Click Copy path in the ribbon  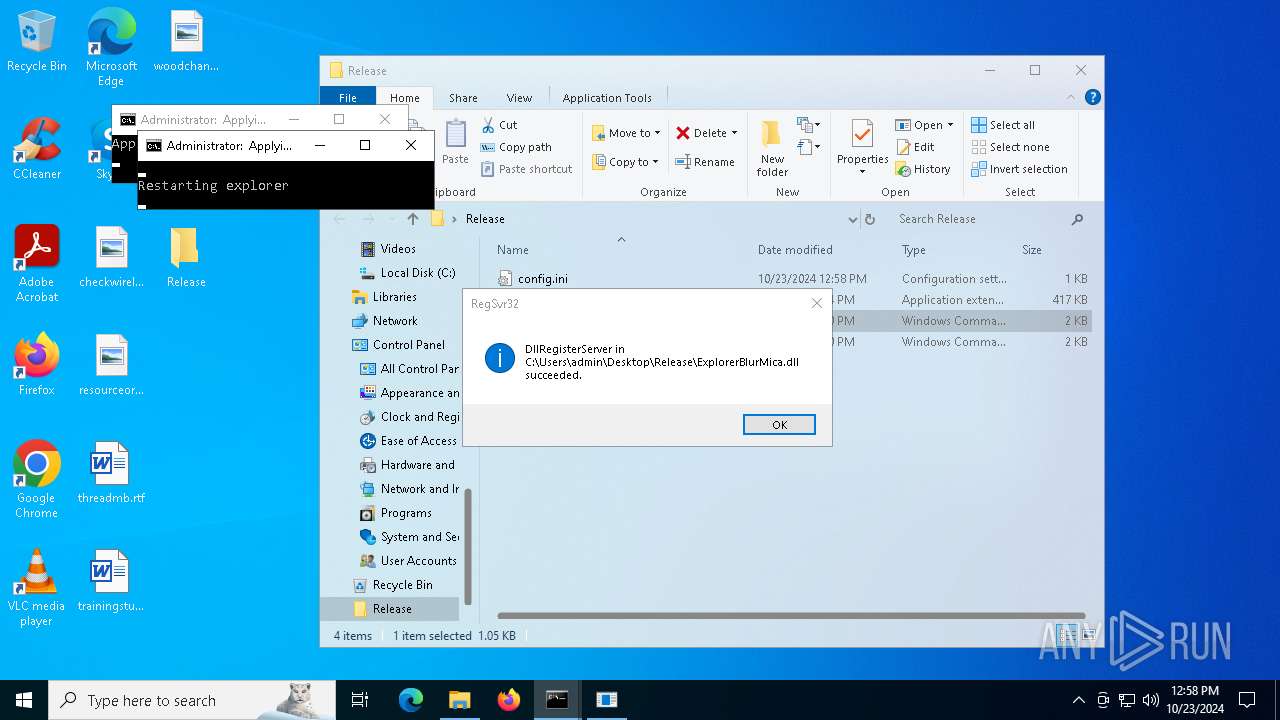(x=516, y=147)
